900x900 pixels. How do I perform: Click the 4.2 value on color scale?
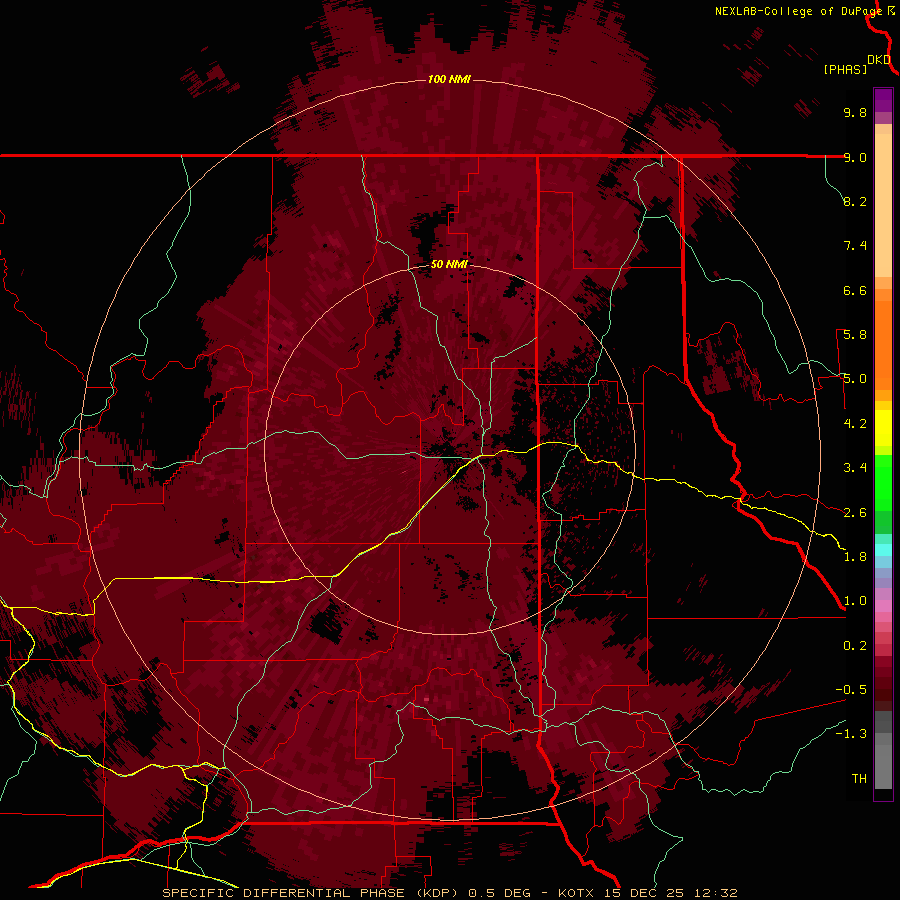click(x=855, y=424)
